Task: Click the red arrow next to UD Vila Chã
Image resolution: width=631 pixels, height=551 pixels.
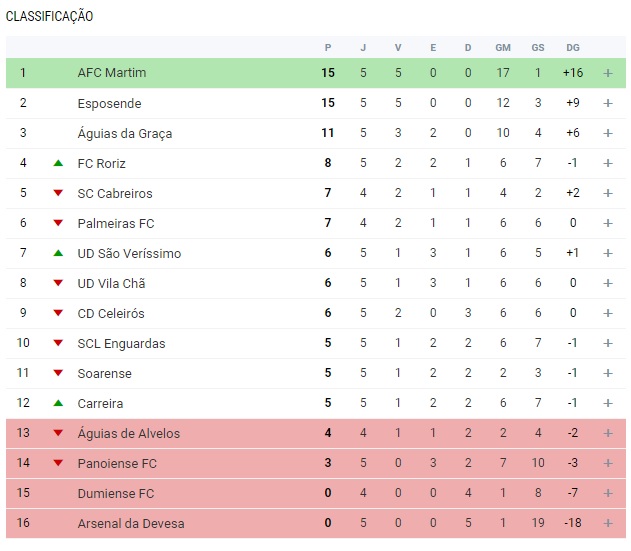Action: click(58, 283)
